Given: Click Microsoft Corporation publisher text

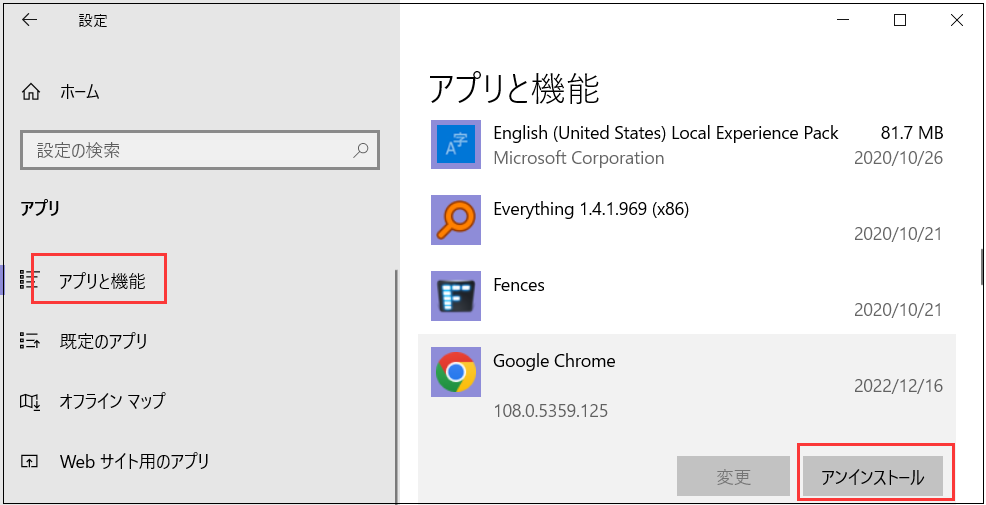Looking at the screenshot, I should 579,158.
